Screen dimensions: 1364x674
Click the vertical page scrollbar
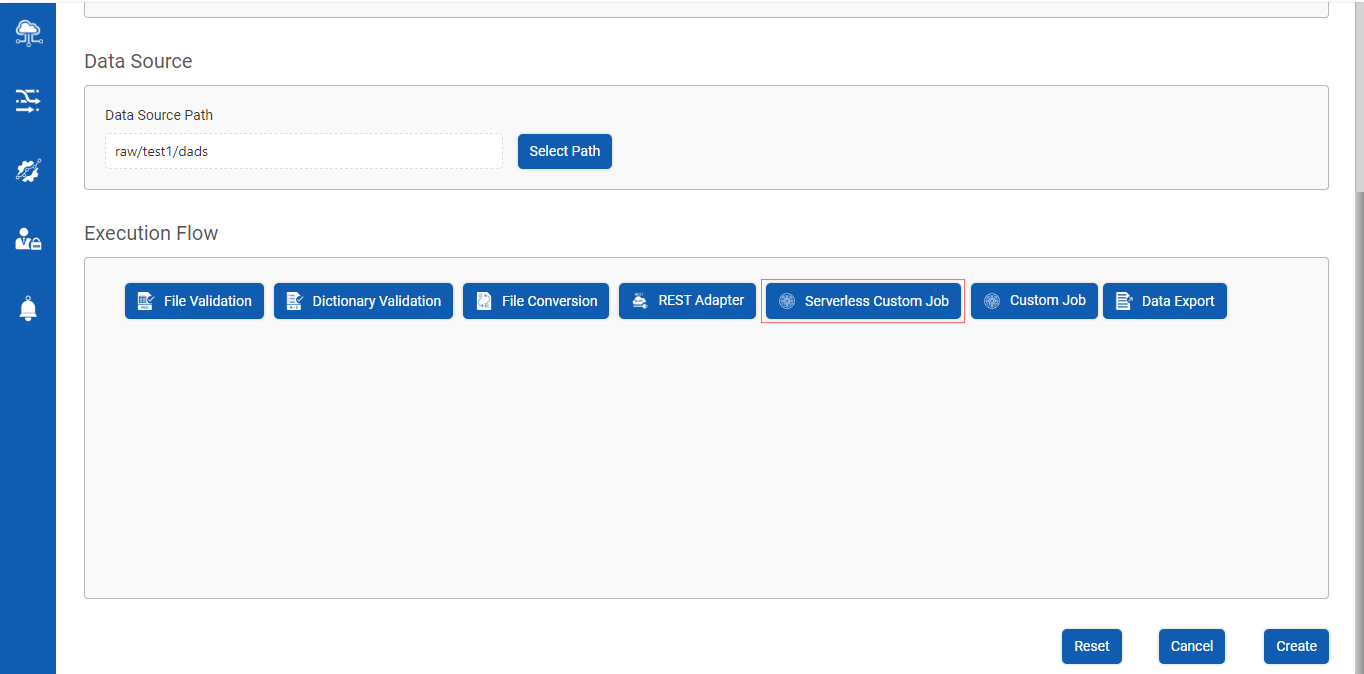(x=1359, y=337)
